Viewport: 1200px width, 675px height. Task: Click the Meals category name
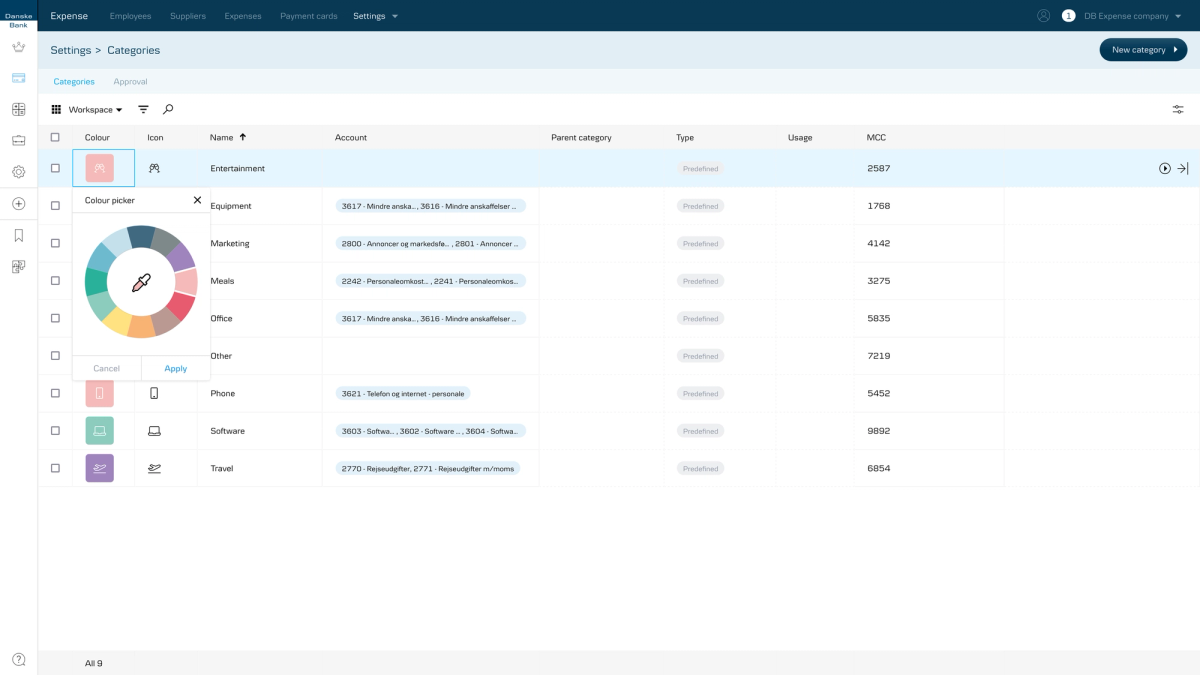point(222,281)
